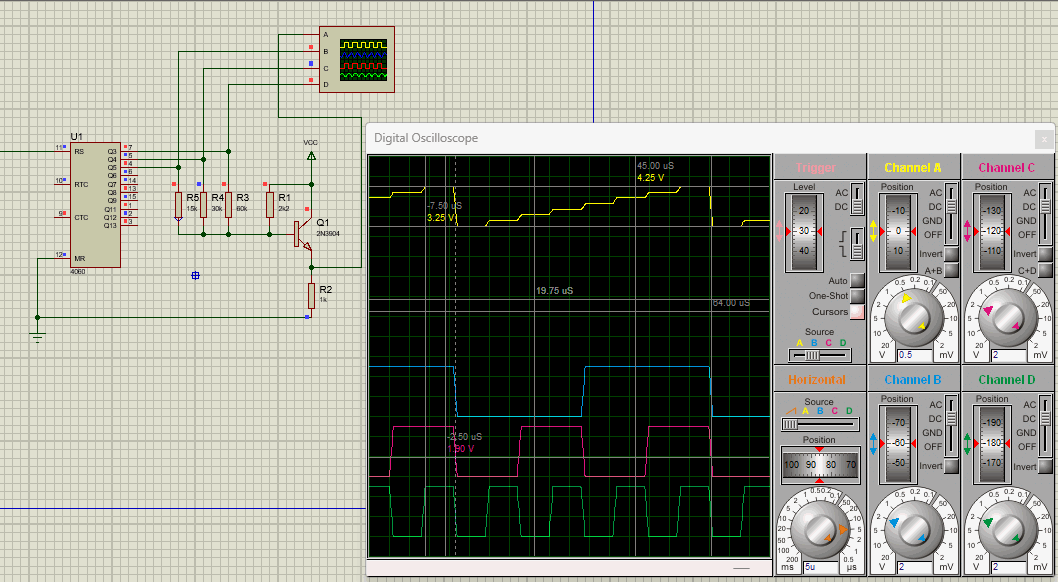Click the 3.25 V cursor readout
This screenshot has height=582, width=1058.
(441, 218)
